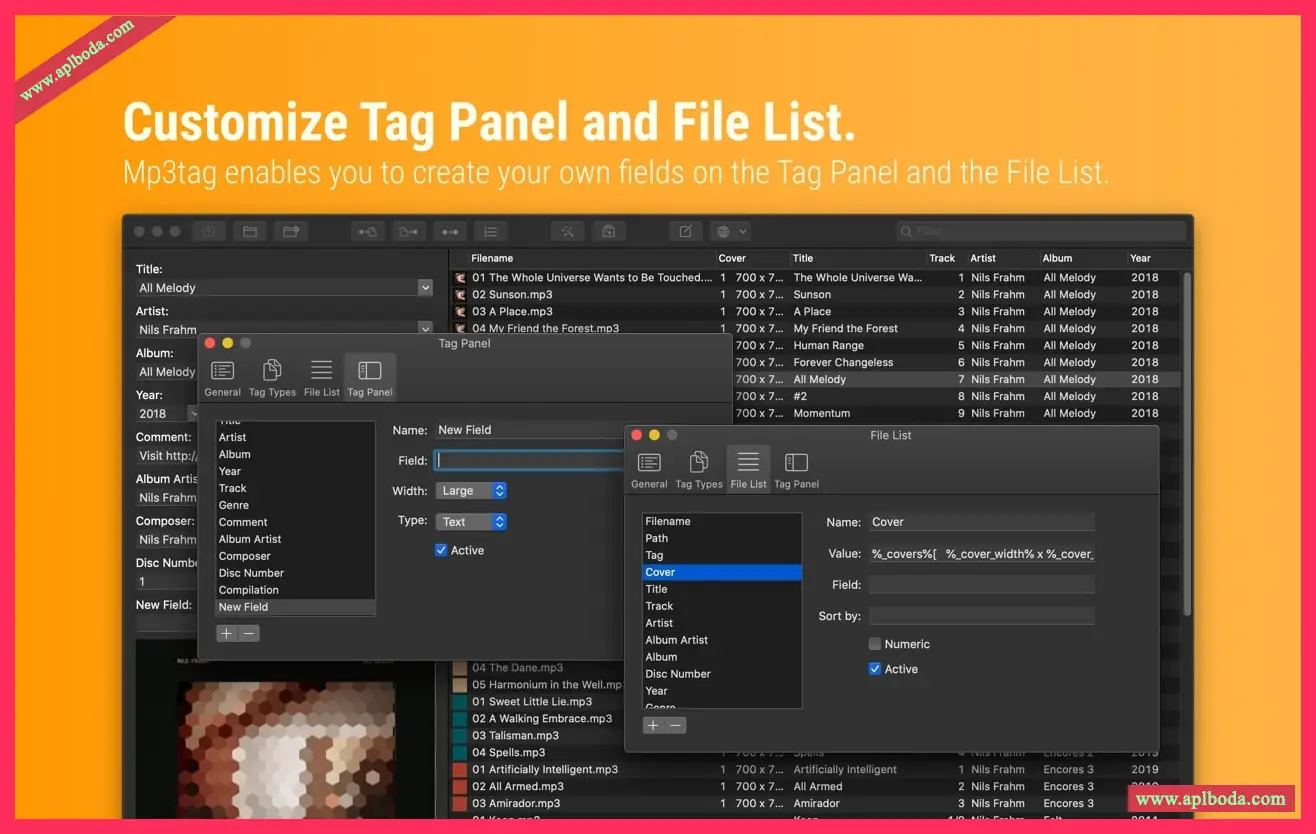Sort by the Filename column header
Image resolution: width=1316 pixels, height=834 pixels.
[x=492, y=258]
